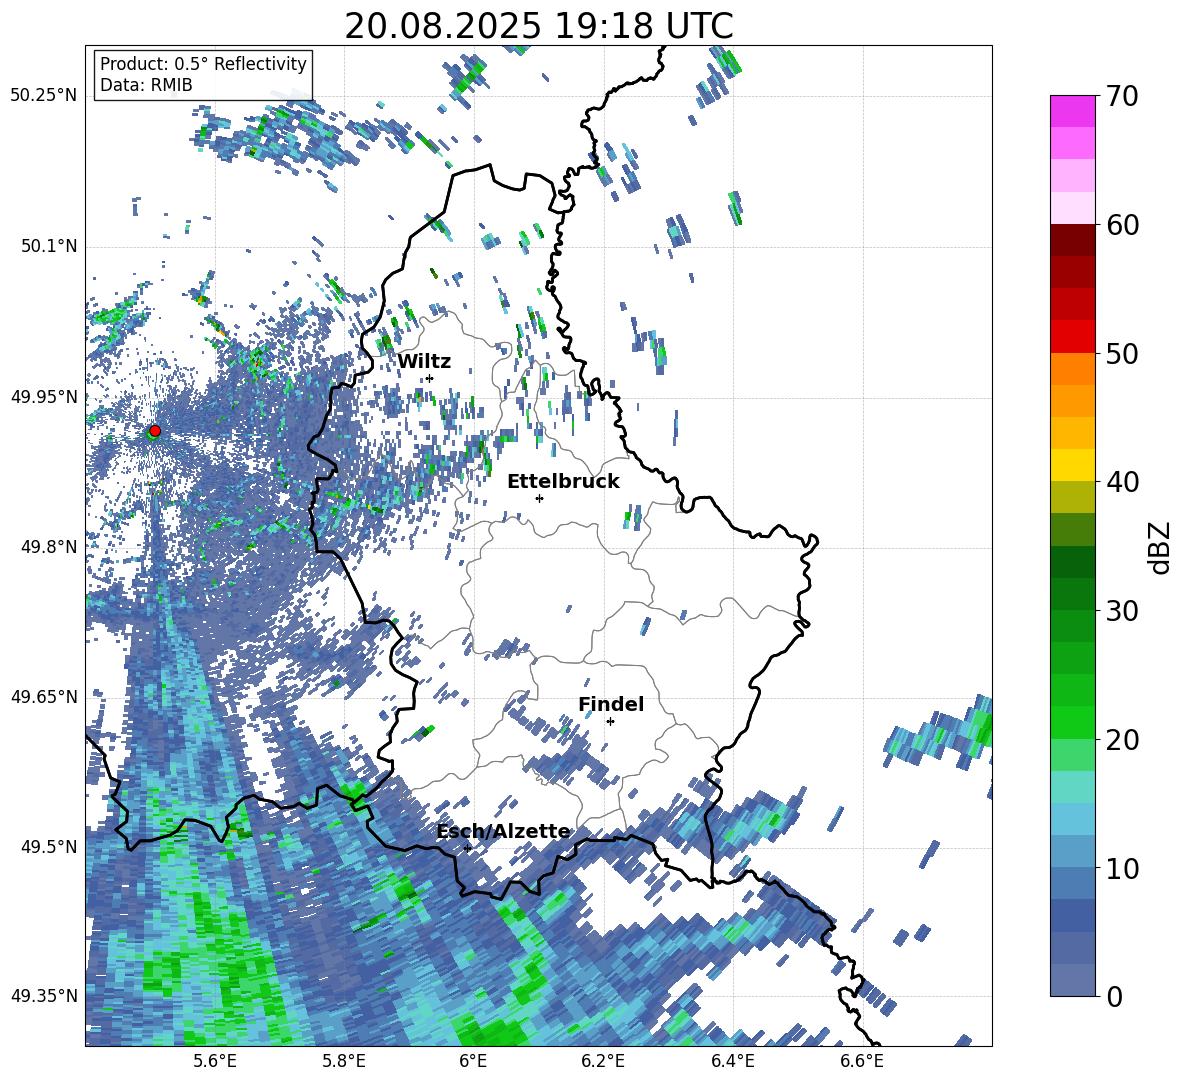The image size is (1184, 1081).
Task: Click the magenta top swatch of the colorbar
Action: 1072,111
